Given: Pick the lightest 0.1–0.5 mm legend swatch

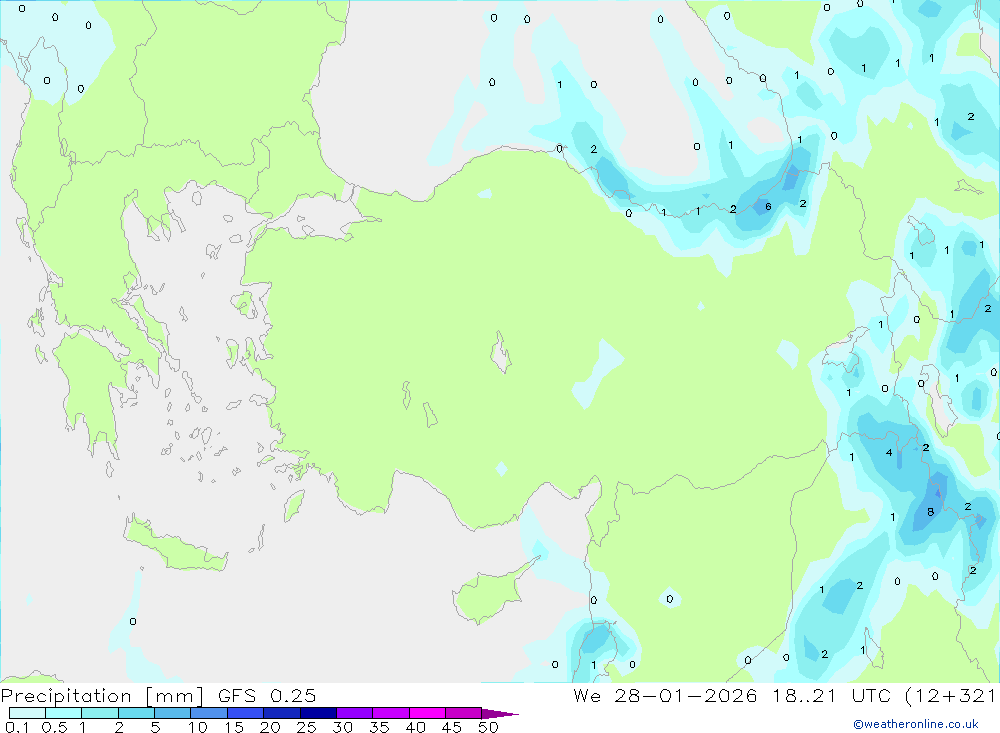Looking at the screenshot, I should click(x=27, y=713).
